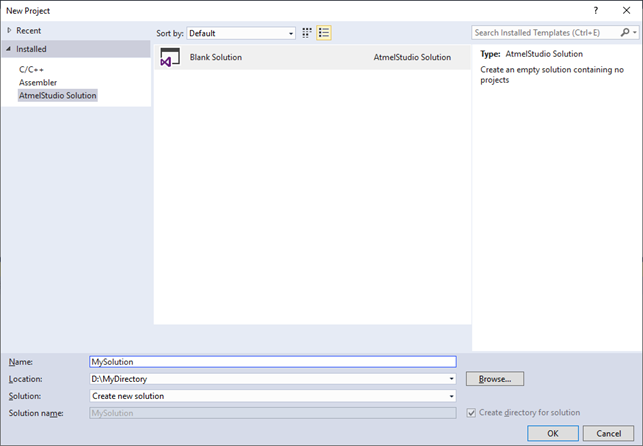The width and height of the screenshot is (643, 446).
Task: Click the Cancel button
Action: tap(609, 433)
